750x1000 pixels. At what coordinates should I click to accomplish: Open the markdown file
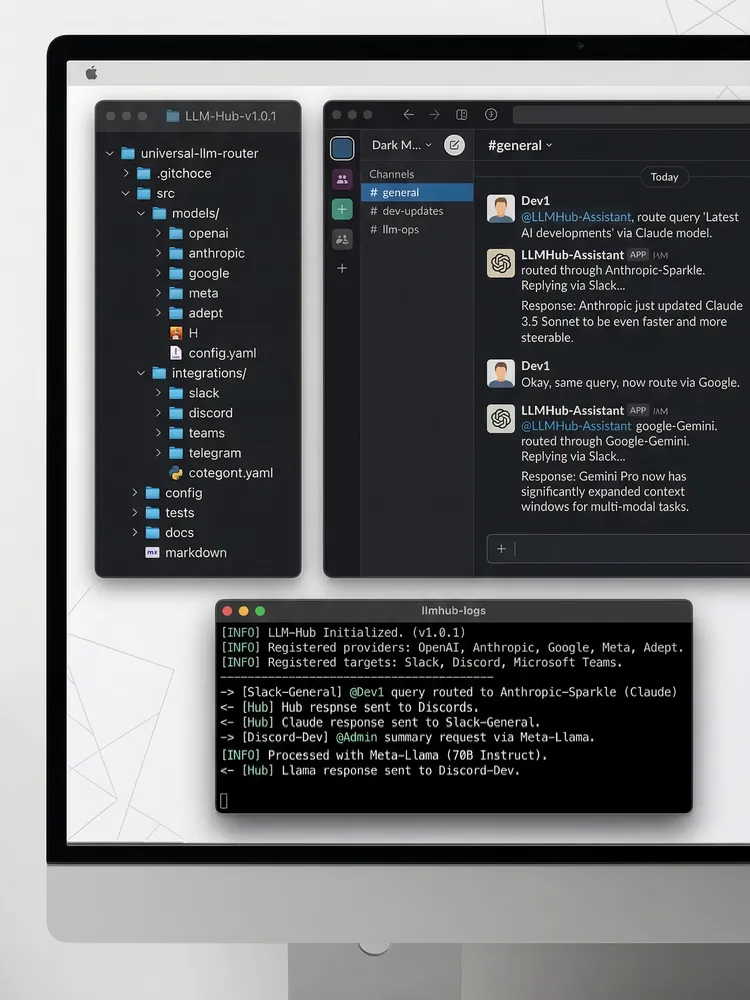pos(186,552)
